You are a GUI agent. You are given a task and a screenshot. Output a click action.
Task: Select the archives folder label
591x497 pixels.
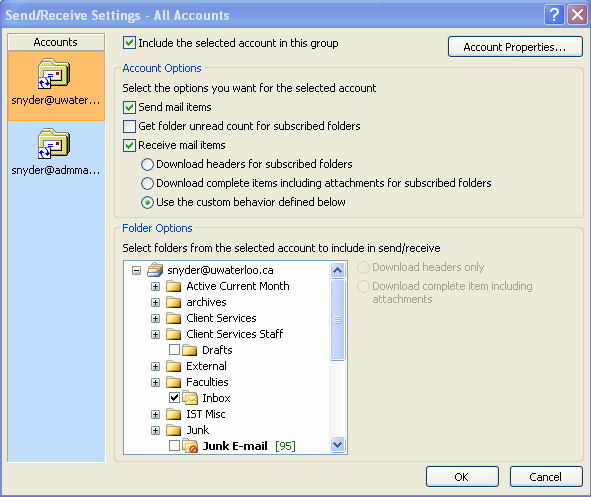pyautogui.click(x=206, y=302)
